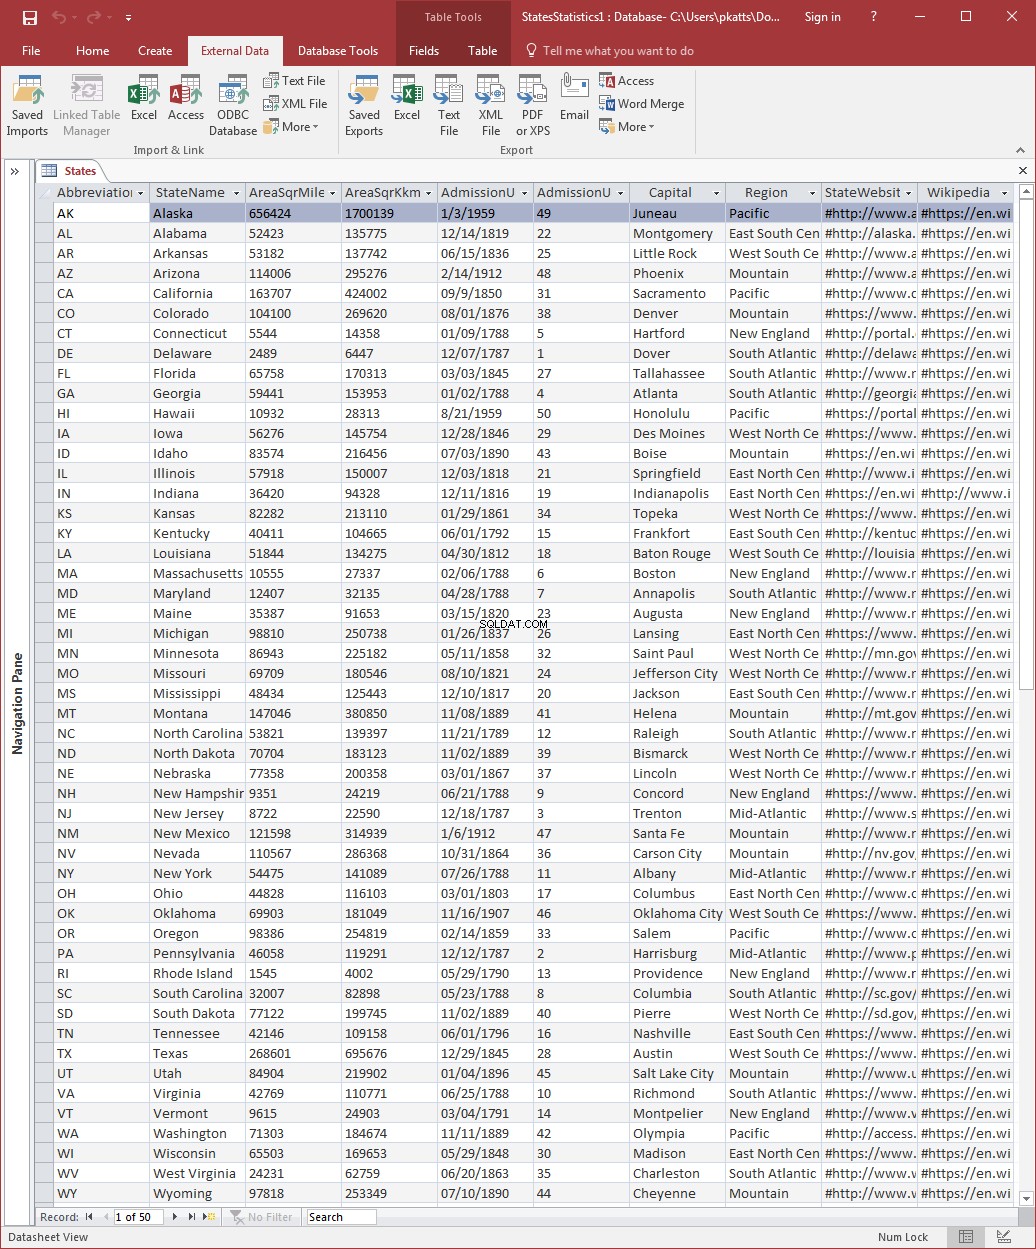Click the Mid-Atlantic region cell for New York
The height and width of the screenshot is (1249, 1036).
coord(773,873)
